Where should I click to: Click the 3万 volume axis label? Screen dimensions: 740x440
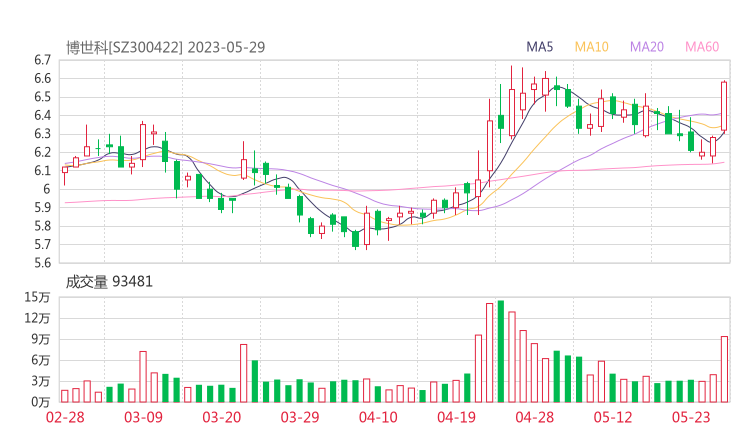point(41,381)
